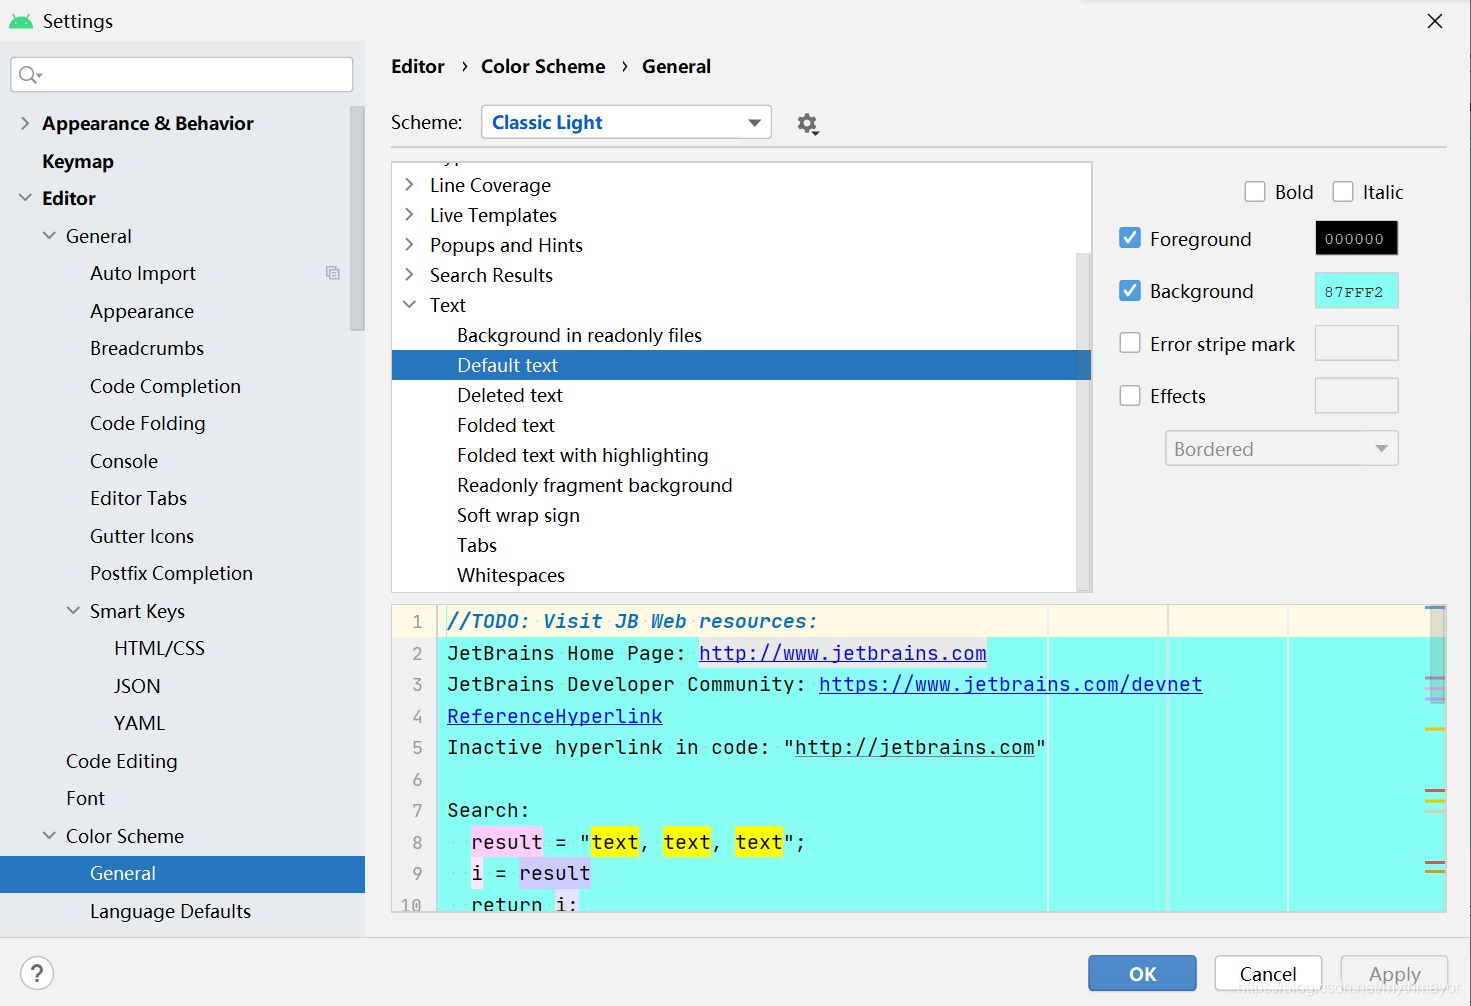Click the jetbrains.com/devnet hyperlink
Image resolution: width=1471 pixels, height=1006 pixels.
point(1011,684)
